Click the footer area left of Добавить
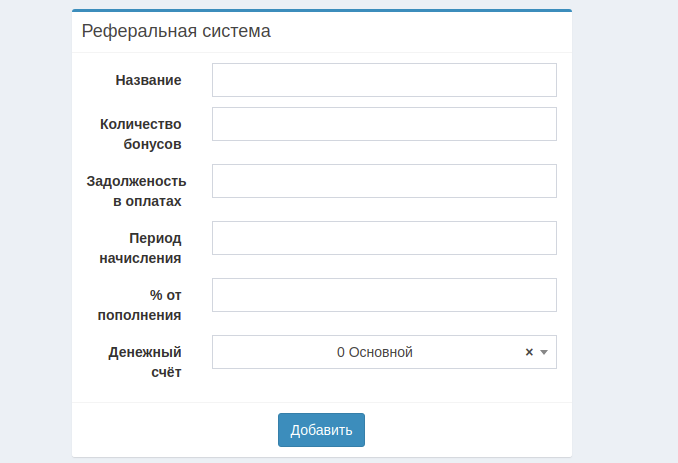 pos(170,430)
